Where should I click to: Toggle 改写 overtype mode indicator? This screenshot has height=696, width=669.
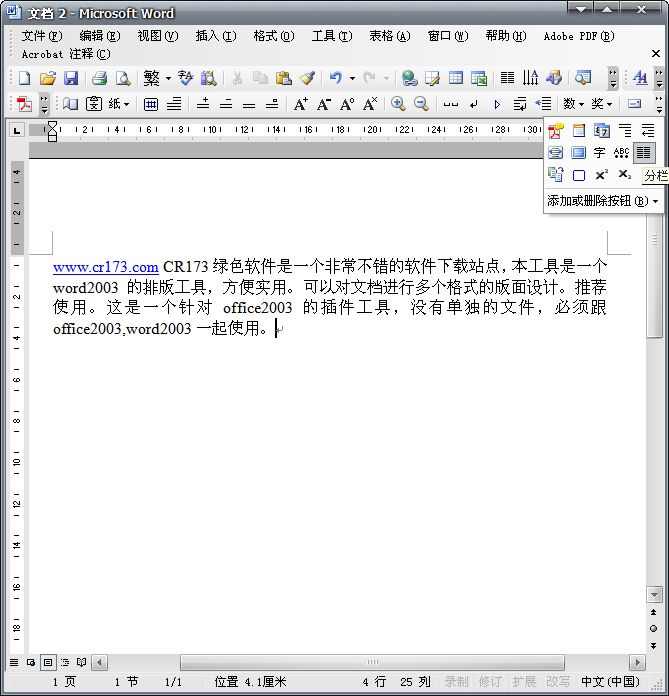(558, 681)
